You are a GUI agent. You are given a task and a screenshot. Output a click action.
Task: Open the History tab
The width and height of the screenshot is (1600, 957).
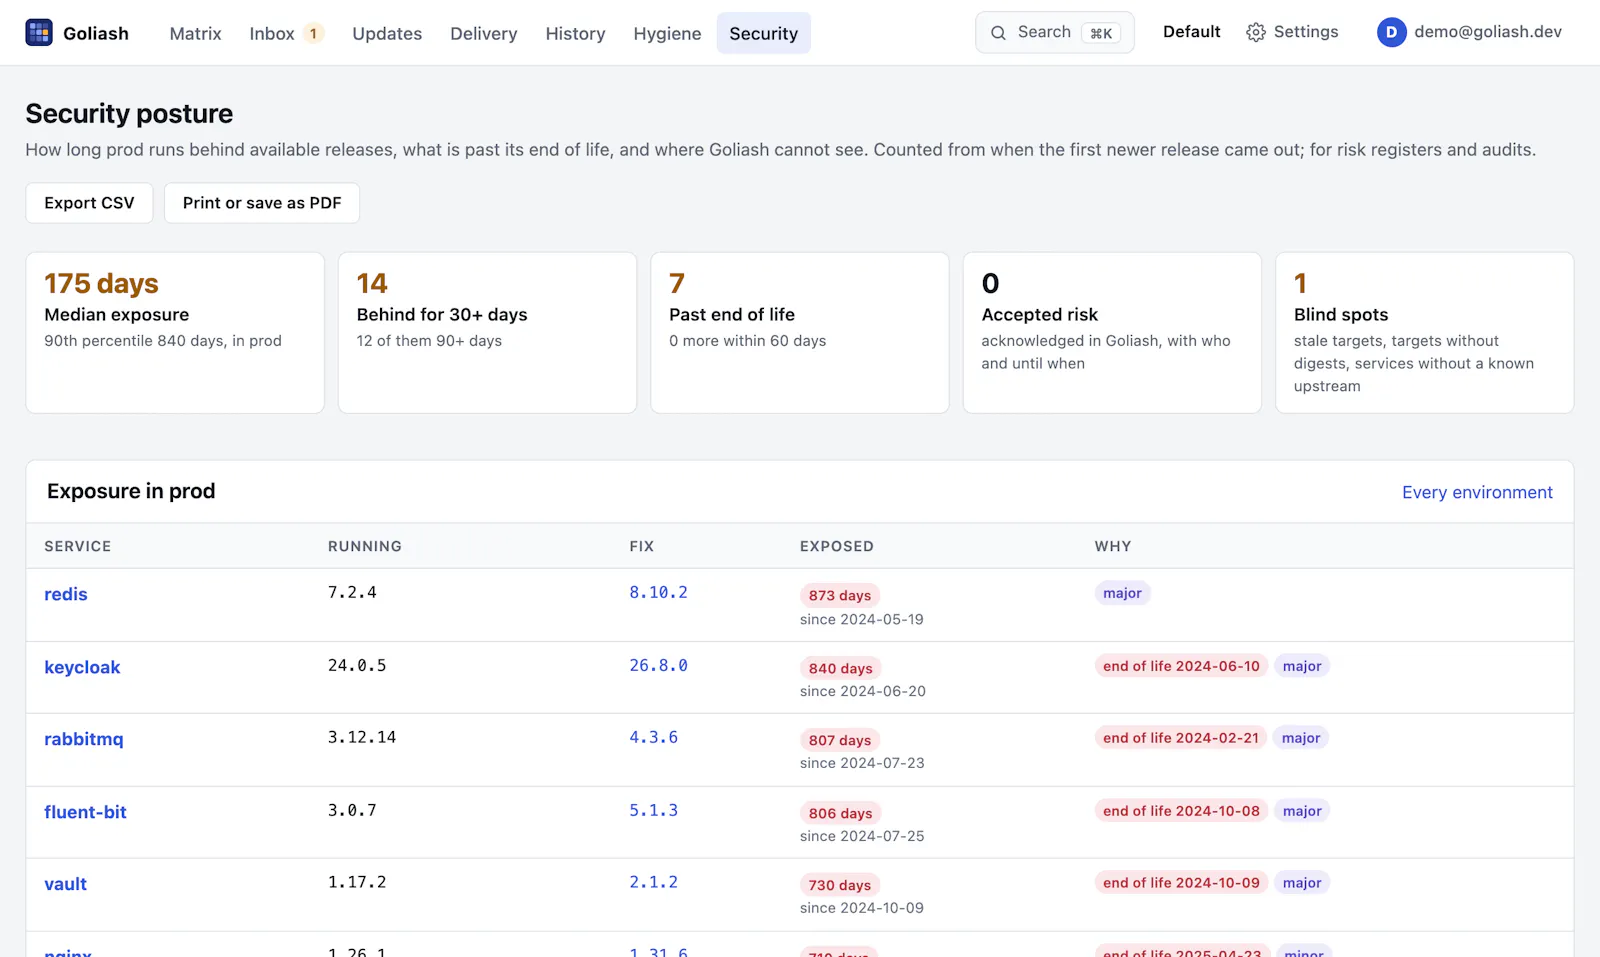[575, 33]
